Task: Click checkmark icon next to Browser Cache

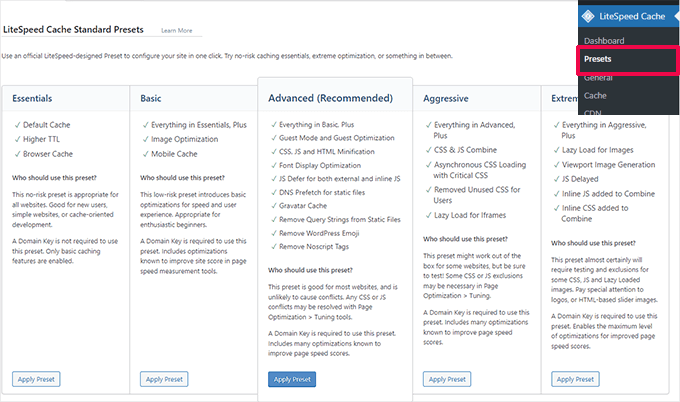Action: point(17,154)
